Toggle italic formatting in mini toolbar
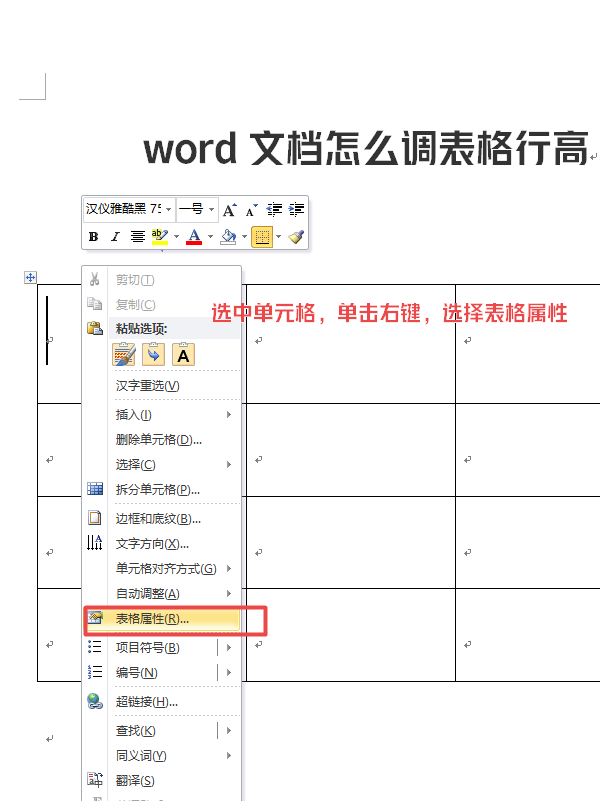600x801 pixels. [x=115, y=237]
